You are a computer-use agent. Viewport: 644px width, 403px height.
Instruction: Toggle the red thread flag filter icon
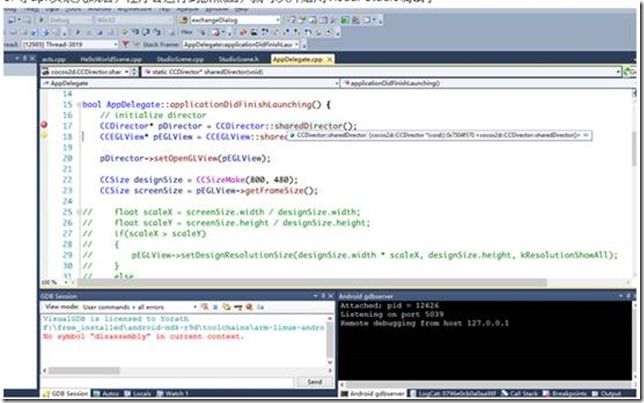pos(126,44)
